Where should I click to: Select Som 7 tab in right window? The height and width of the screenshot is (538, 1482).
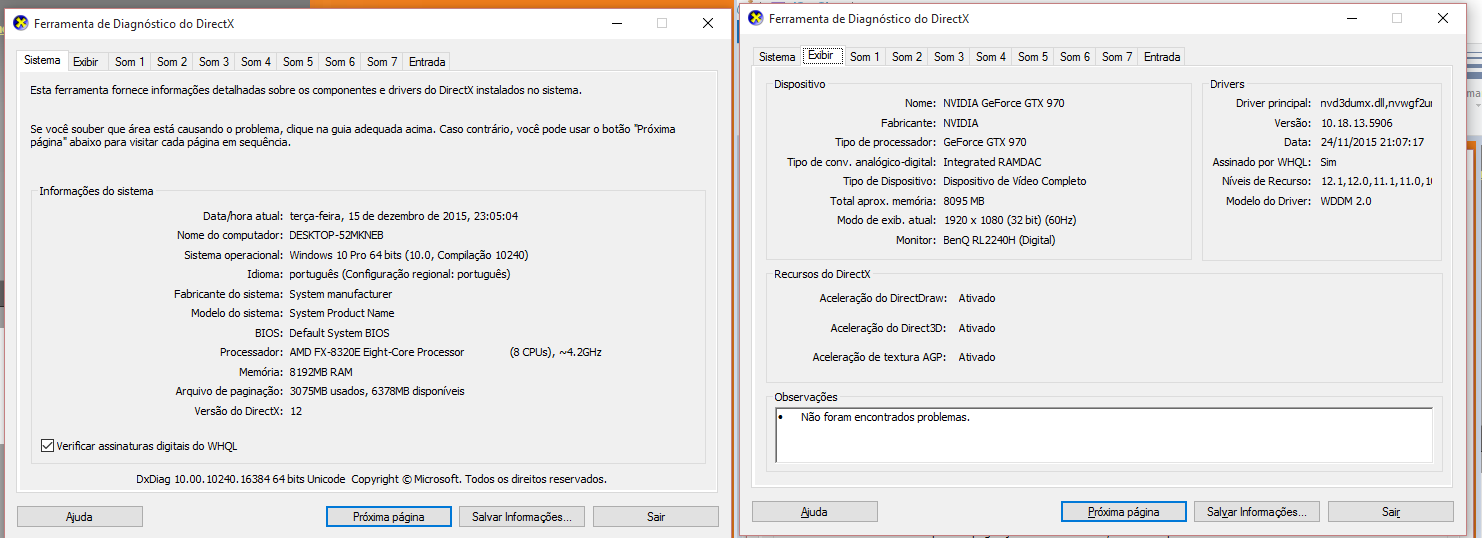point(1117,57)
